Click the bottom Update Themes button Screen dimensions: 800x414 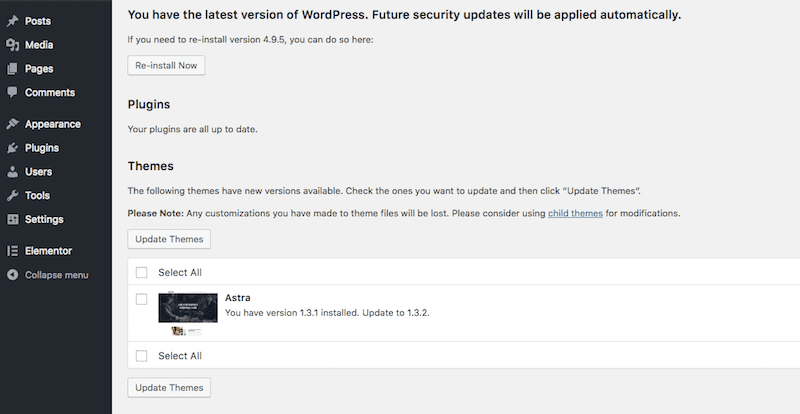pos(169,387)
